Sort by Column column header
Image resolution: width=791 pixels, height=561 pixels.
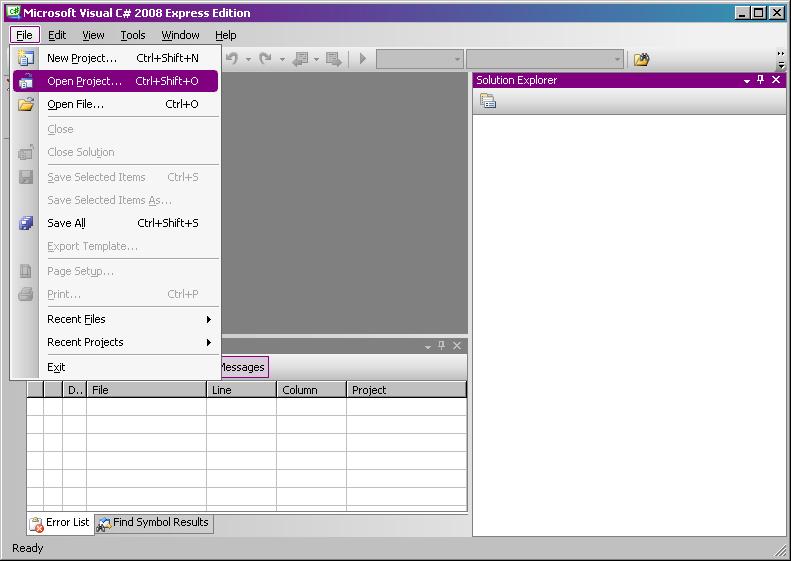point(312,389)
